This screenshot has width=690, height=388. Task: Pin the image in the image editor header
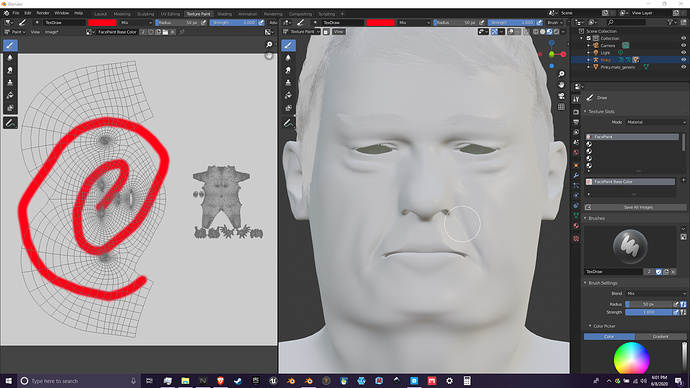[182, 32]
